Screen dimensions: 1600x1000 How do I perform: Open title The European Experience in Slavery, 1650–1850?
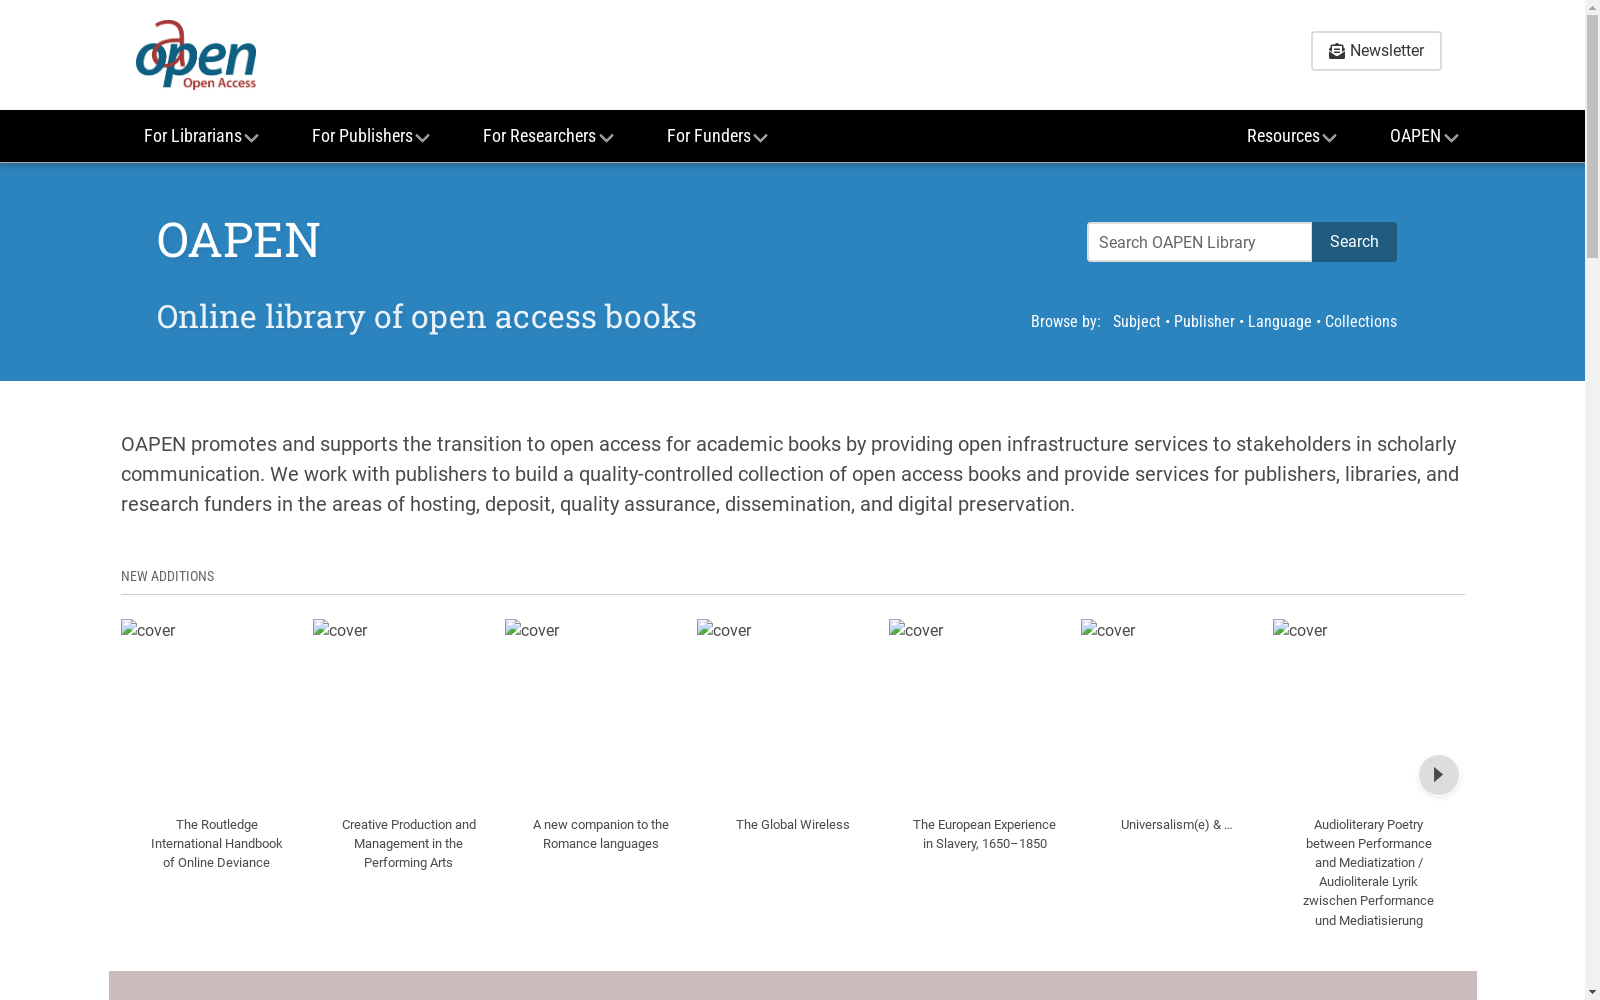click(x=985, y=834)
